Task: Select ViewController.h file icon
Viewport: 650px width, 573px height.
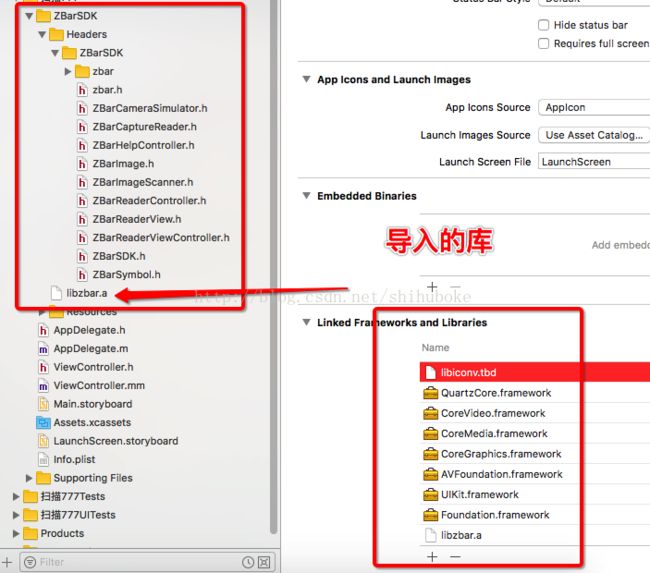Action: pyautogui.click(x=43, y=367)
